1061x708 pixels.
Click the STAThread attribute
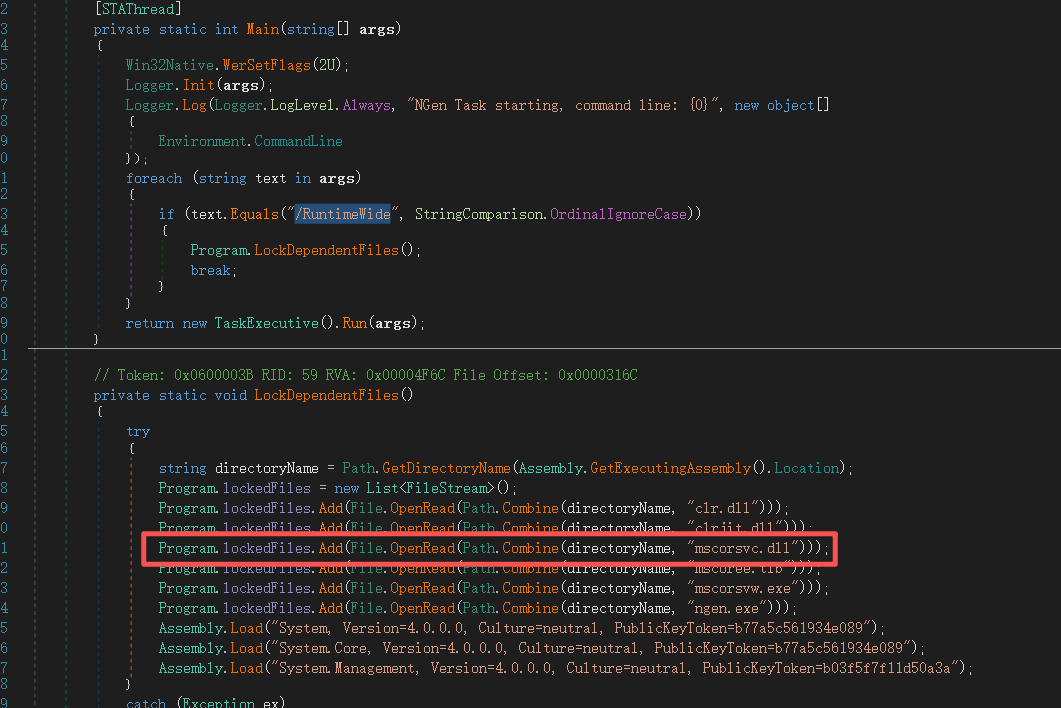coord(139,9)
